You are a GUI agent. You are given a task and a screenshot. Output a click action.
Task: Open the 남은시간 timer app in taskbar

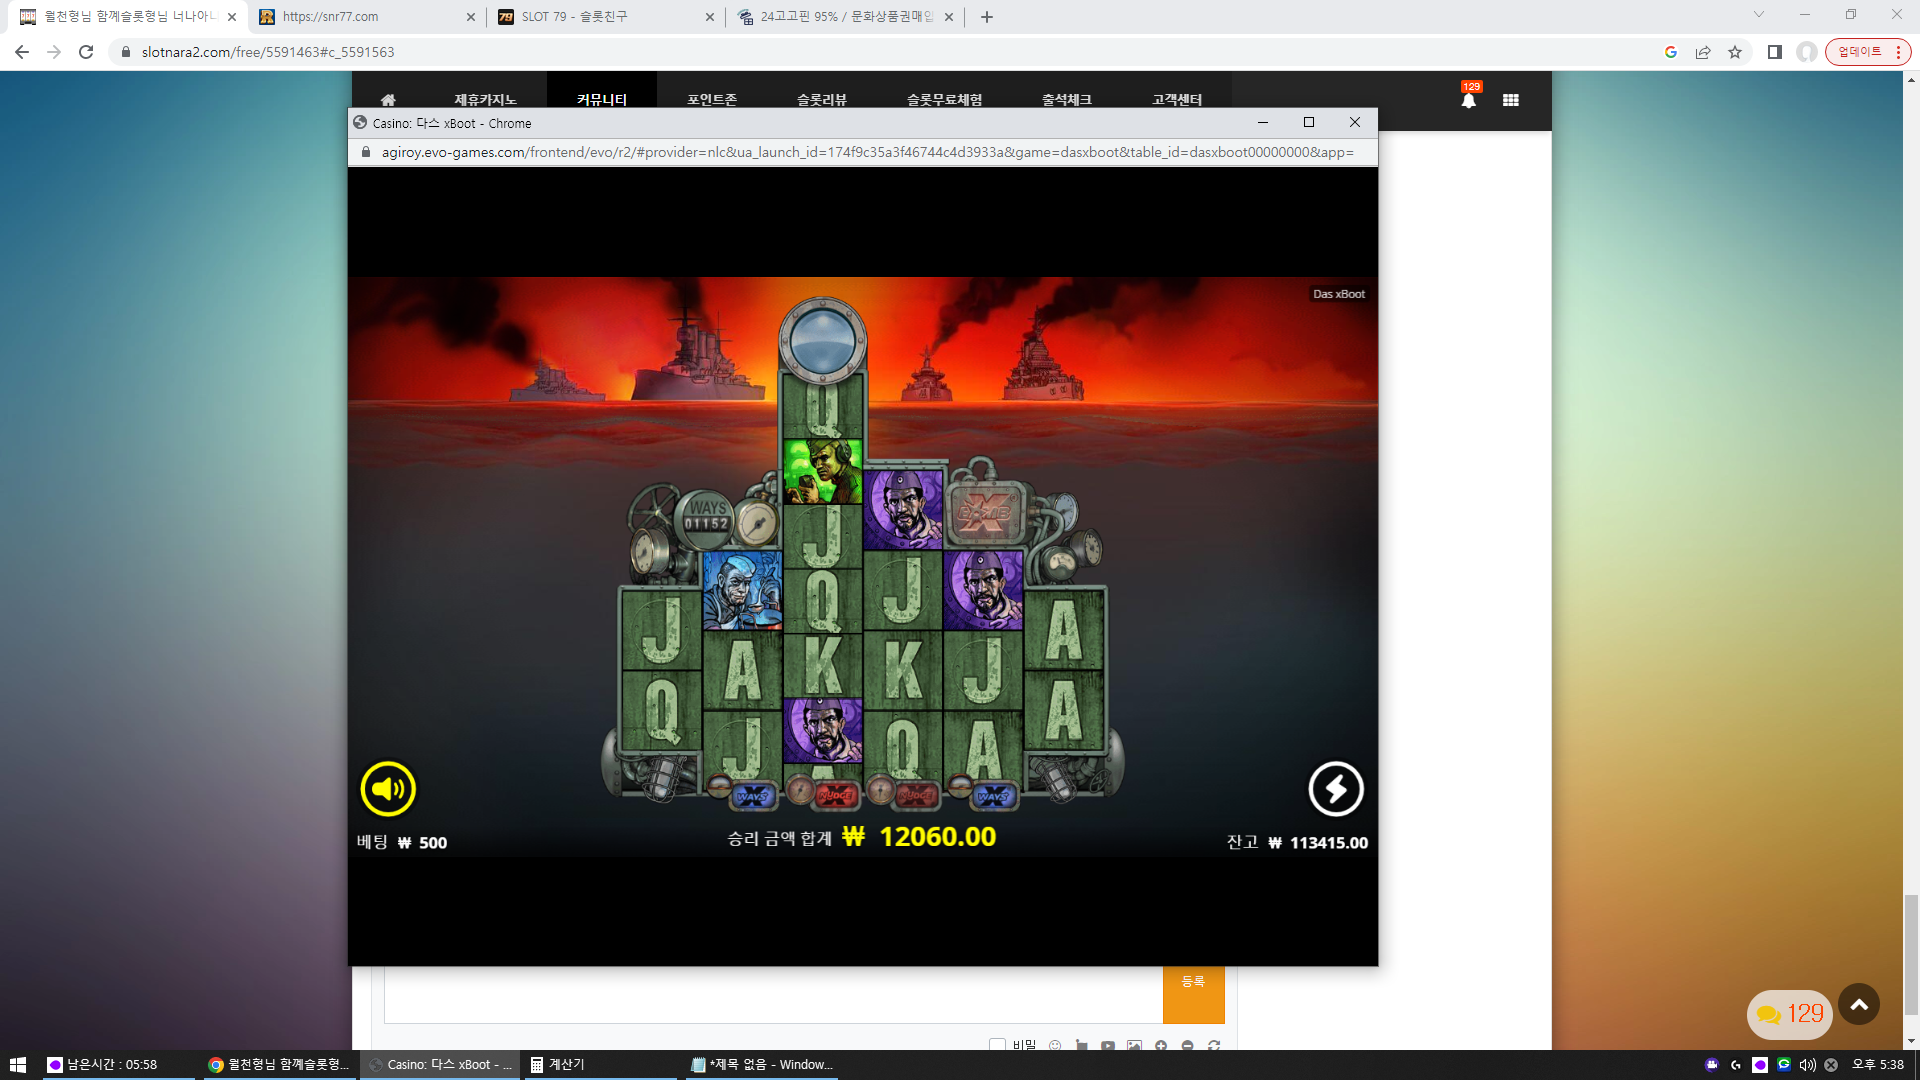[x=118, y=1065]
